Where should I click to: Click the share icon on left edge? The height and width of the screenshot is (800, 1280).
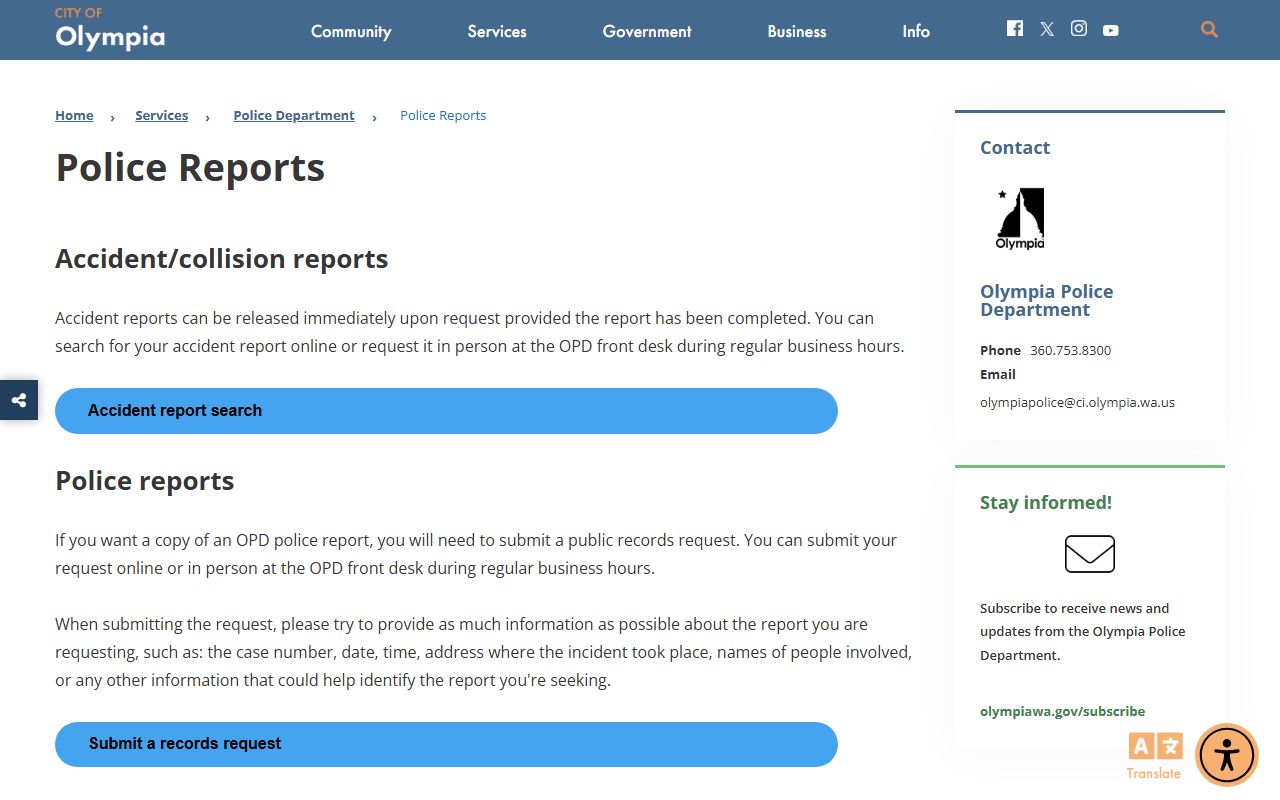coord(19,400)
